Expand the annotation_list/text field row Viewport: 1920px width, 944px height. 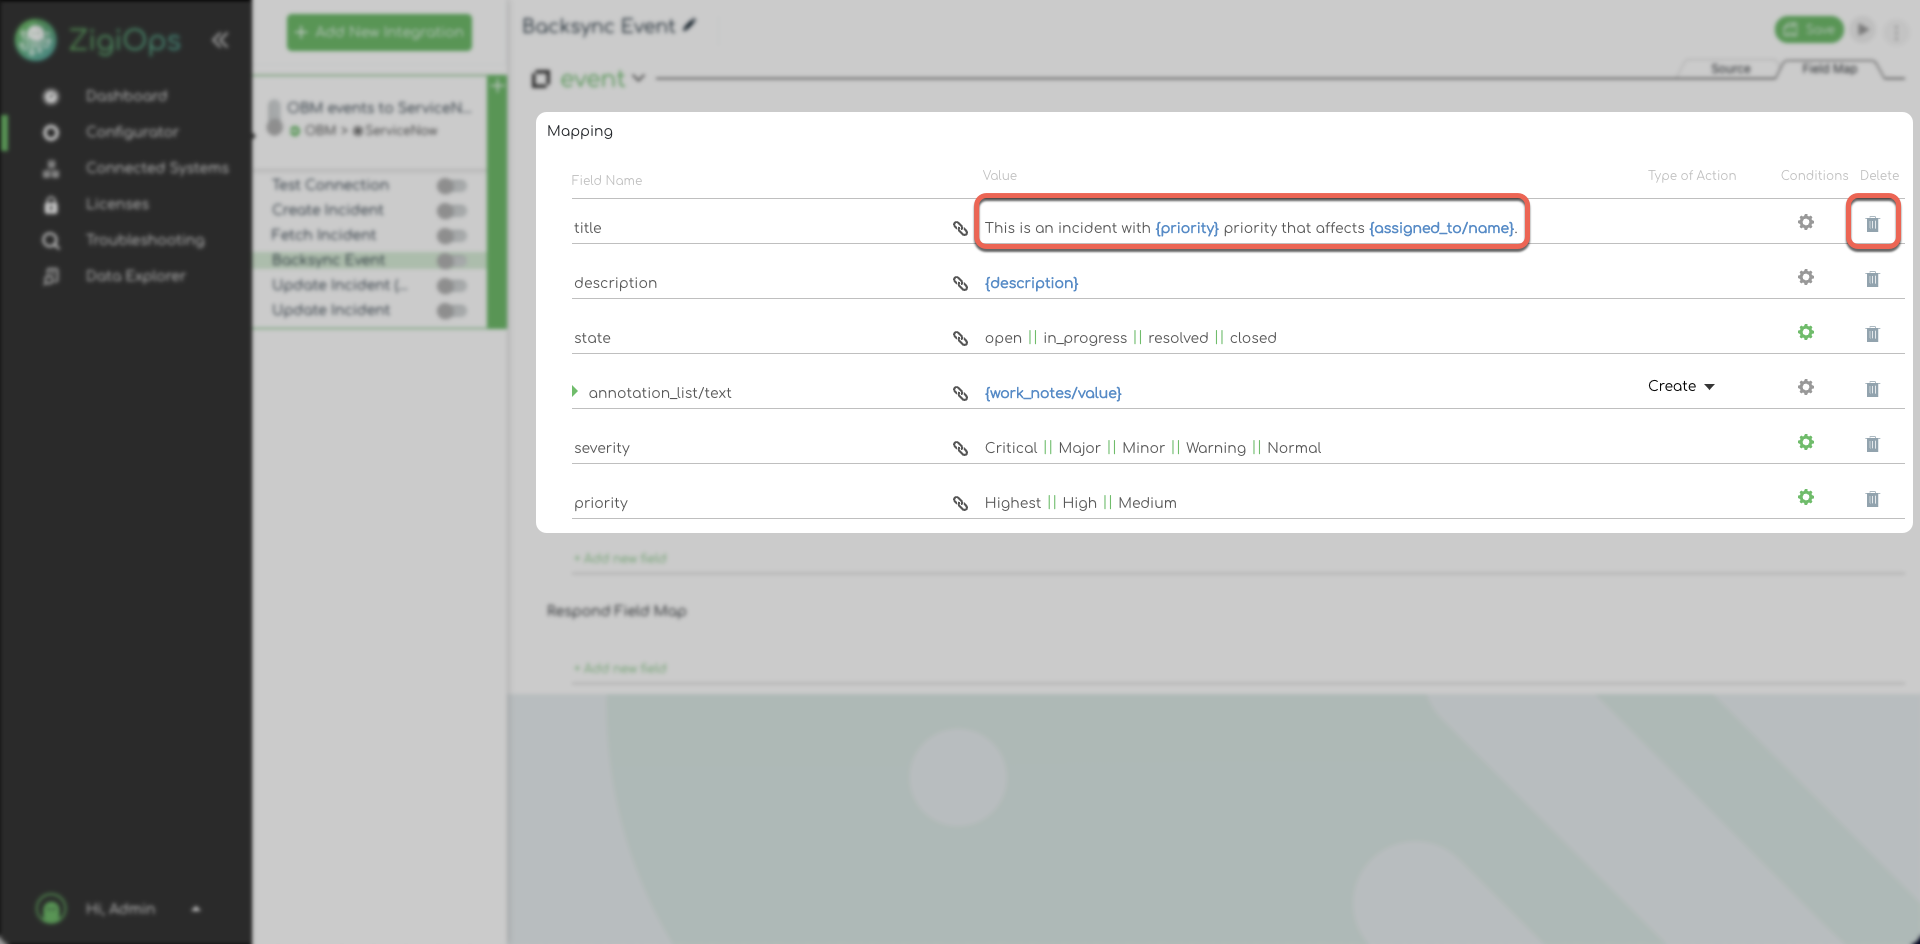click(x=575, y=391)
